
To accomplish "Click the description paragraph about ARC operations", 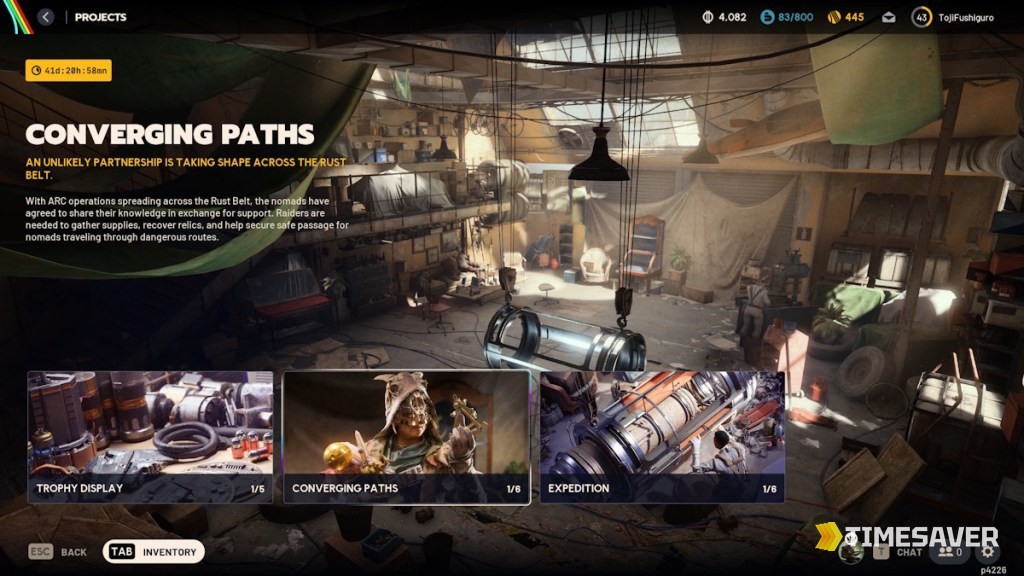I will pyautogui.click(x=187, y=219).
